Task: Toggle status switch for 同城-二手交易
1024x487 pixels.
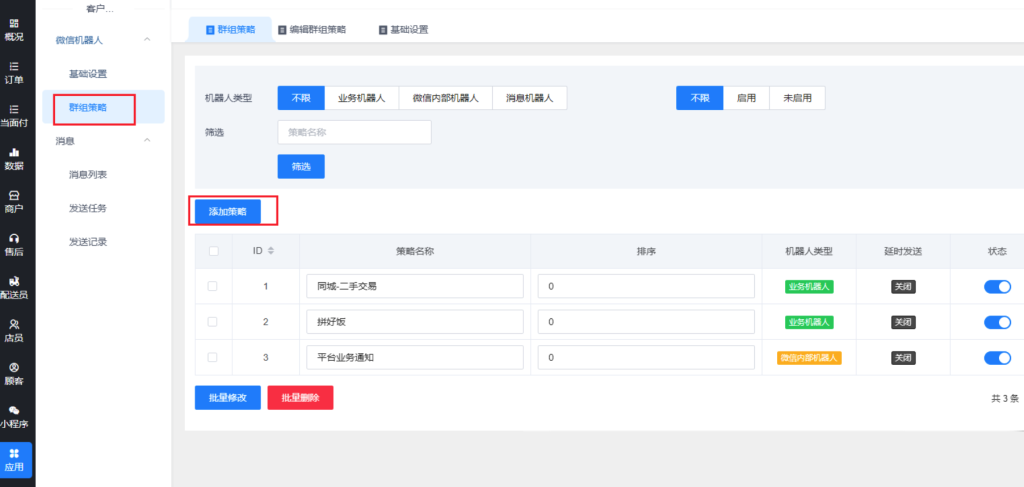Action: 997,287
